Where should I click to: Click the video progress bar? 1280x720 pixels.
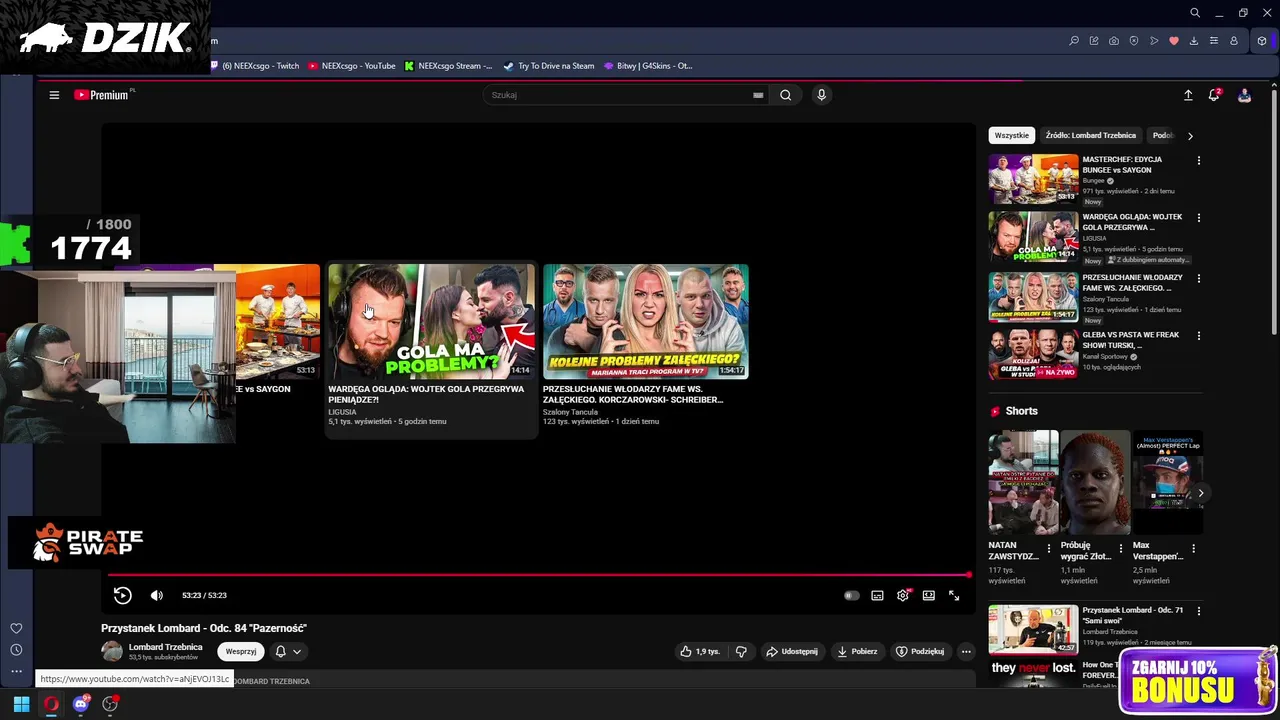pyautogui.click(x=538, y=575)
